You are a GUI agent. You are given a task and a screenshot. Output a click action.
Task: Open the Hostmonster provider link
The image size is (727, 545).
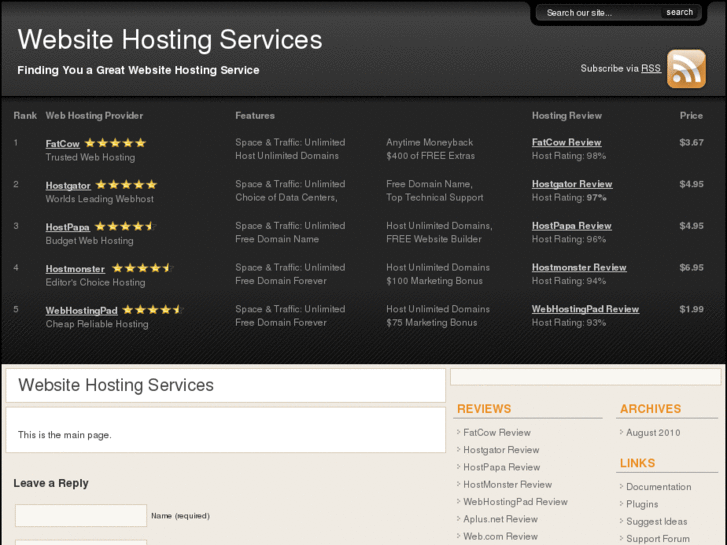click(x=75, y=269)
